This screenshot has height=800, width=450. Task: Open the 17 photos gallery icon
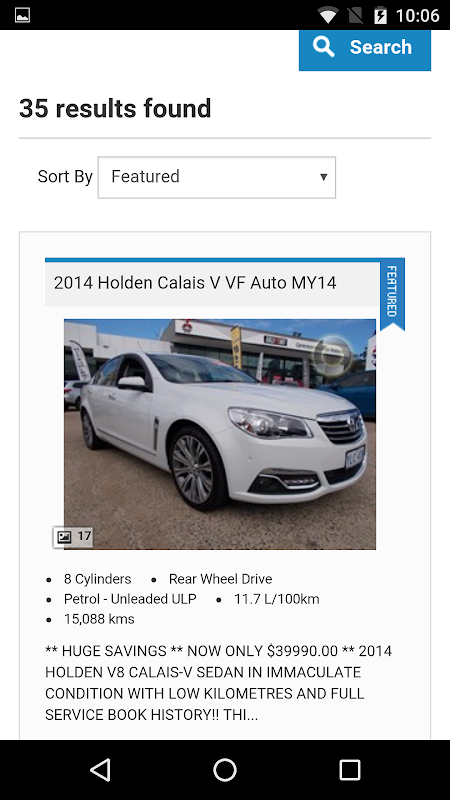[73, 537]
